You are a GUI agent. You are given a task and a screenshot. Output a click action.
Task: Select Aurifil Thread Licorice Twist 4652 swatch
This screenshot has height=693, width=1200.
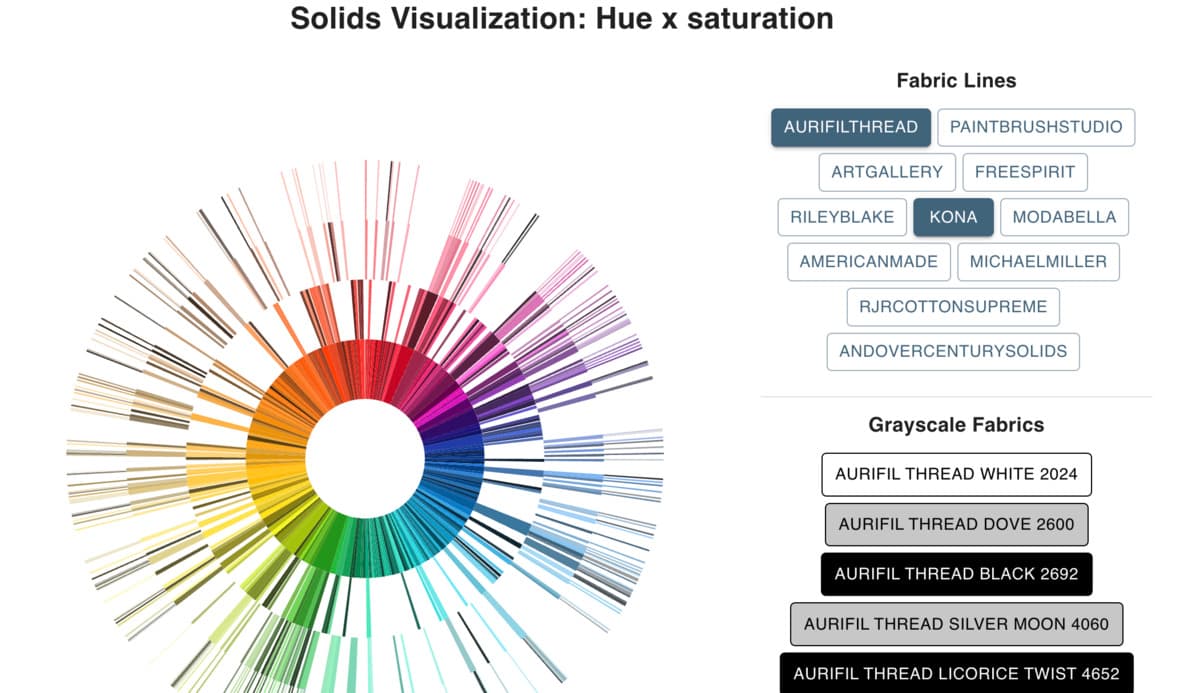point(956,673)
